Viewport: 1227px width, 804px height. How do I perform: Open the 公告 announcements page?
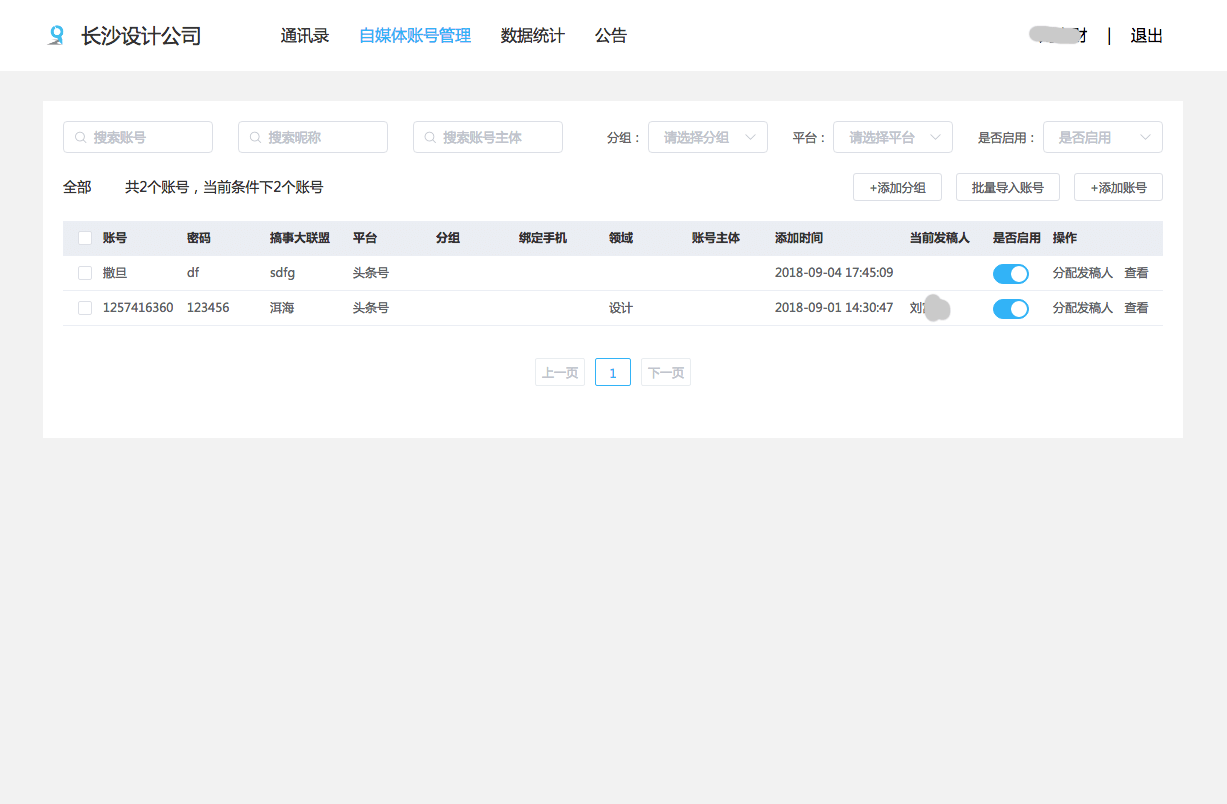pyautogui.click(x=611, y=36)
